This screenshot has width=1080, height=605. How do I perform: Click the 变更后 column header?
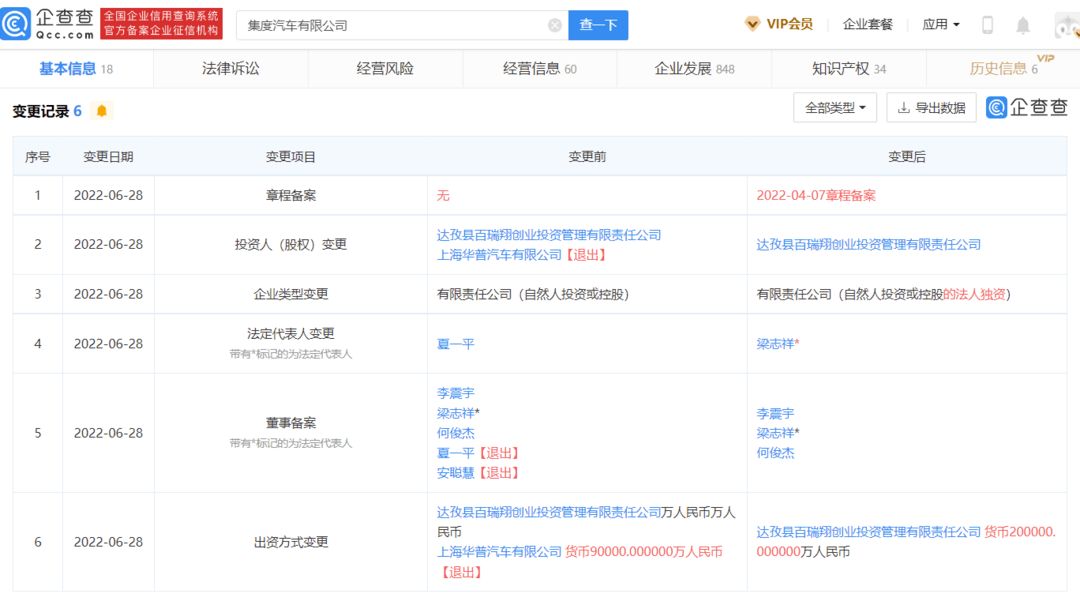point(906,157)
